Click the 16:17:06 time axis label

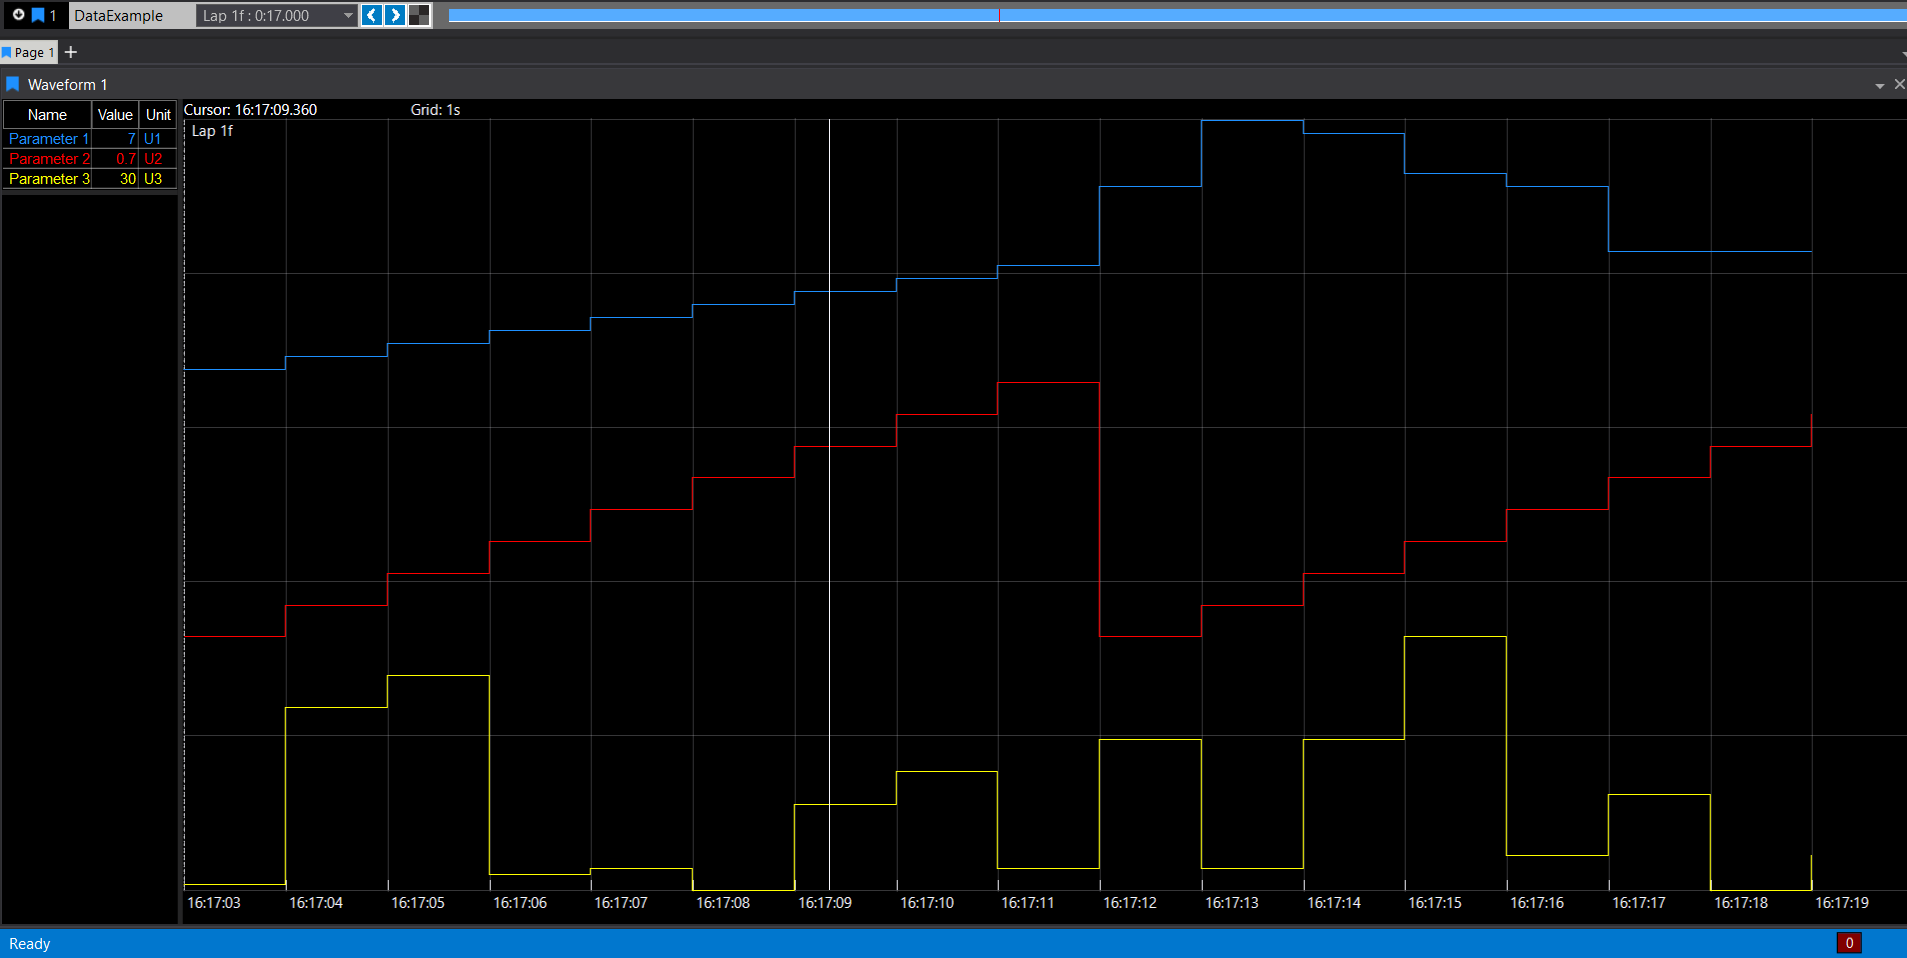click(520, 903)
